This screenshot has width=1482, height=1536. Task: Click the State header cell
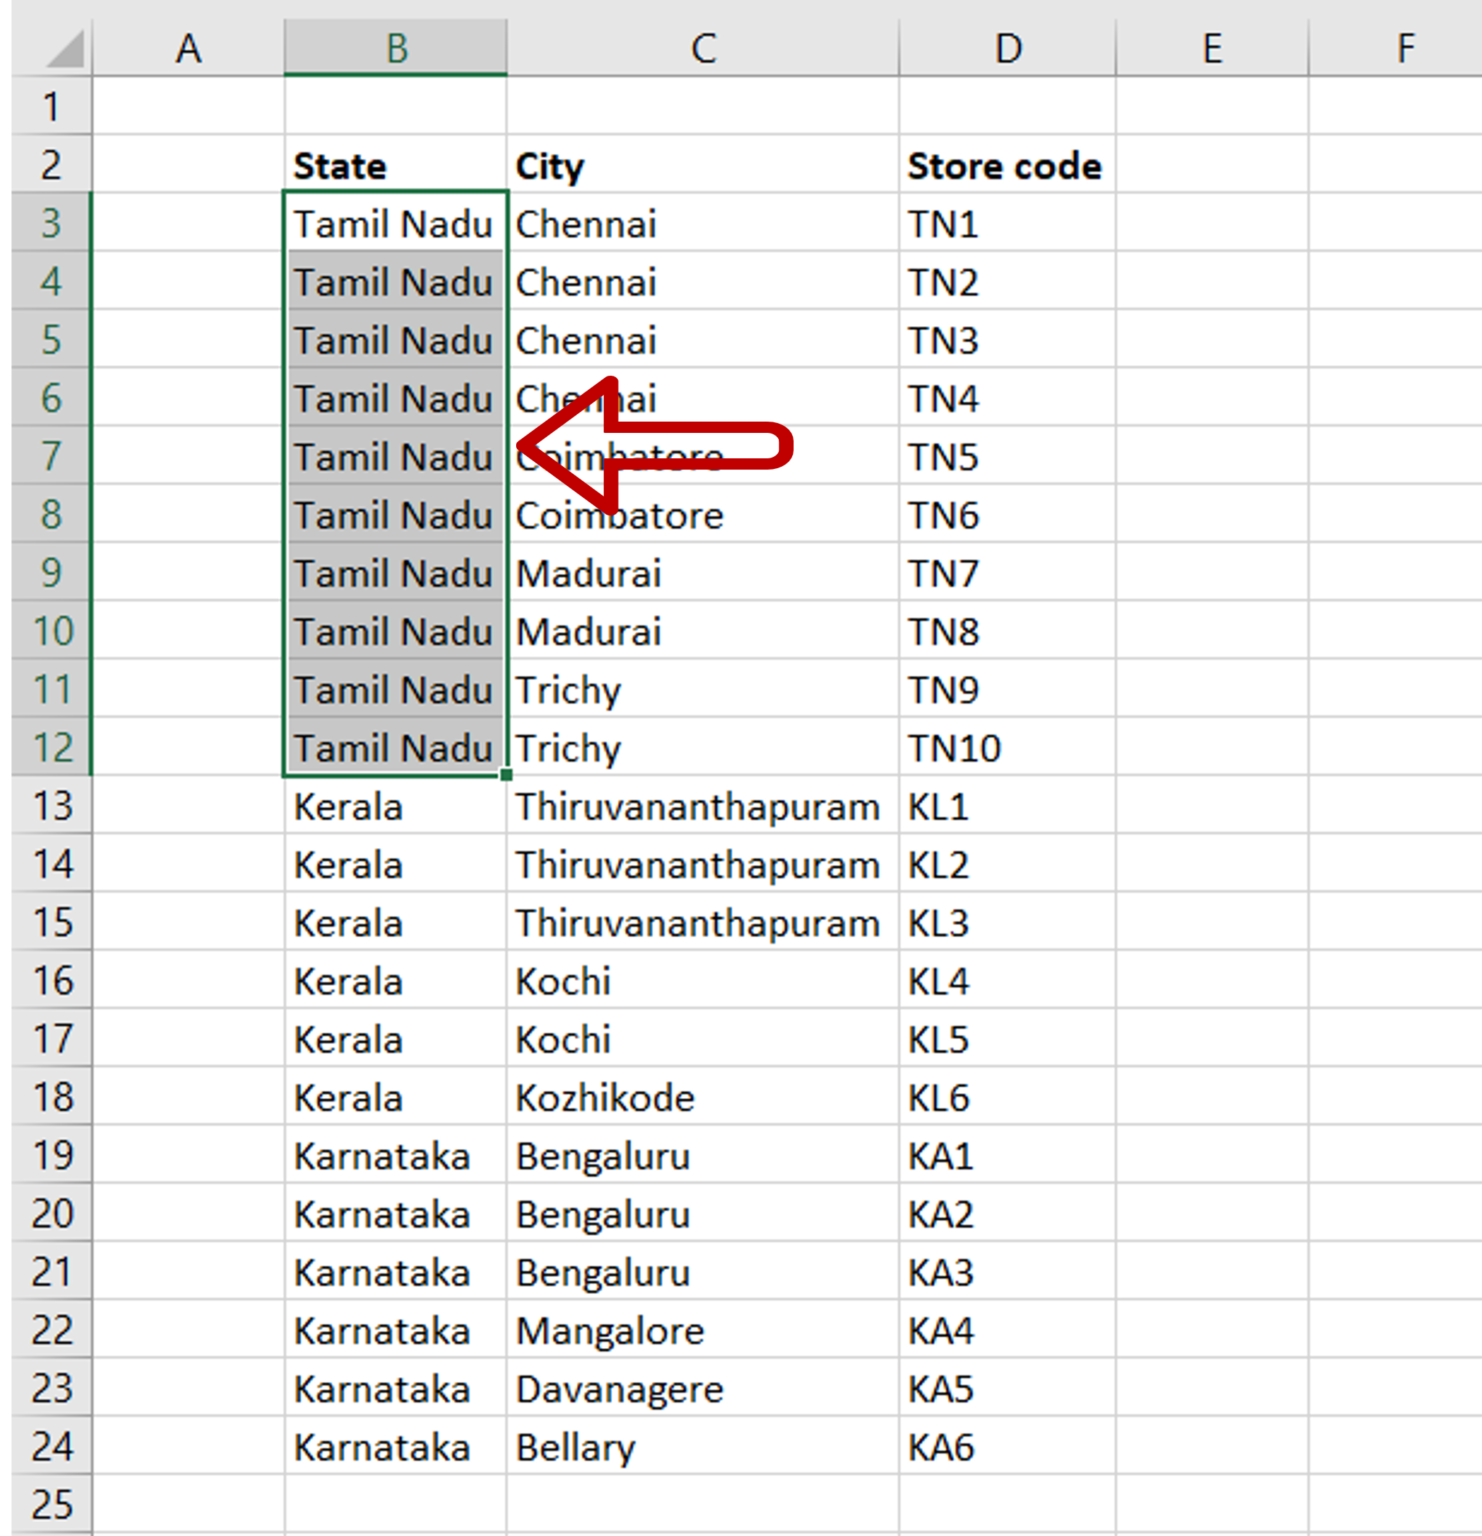tap(396, 164)
